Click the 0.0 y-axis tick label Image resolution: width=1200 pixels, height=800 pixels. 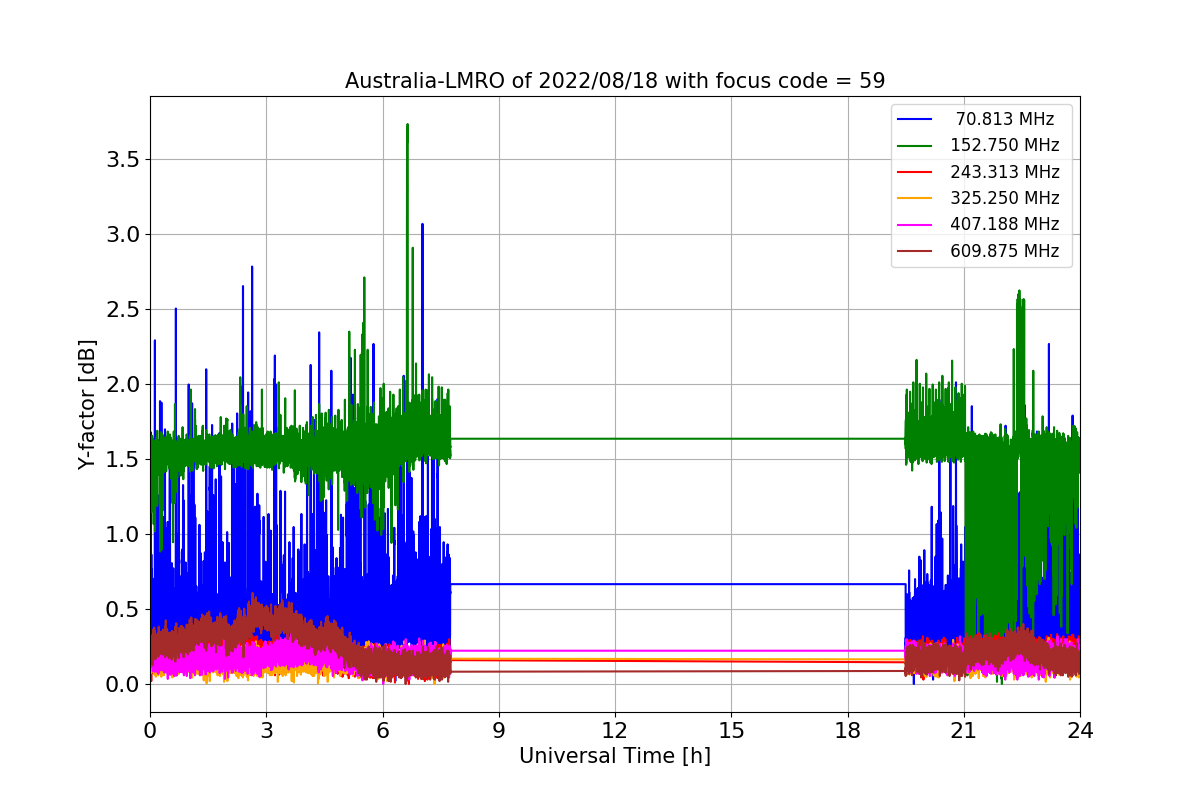tap(122, 685)
